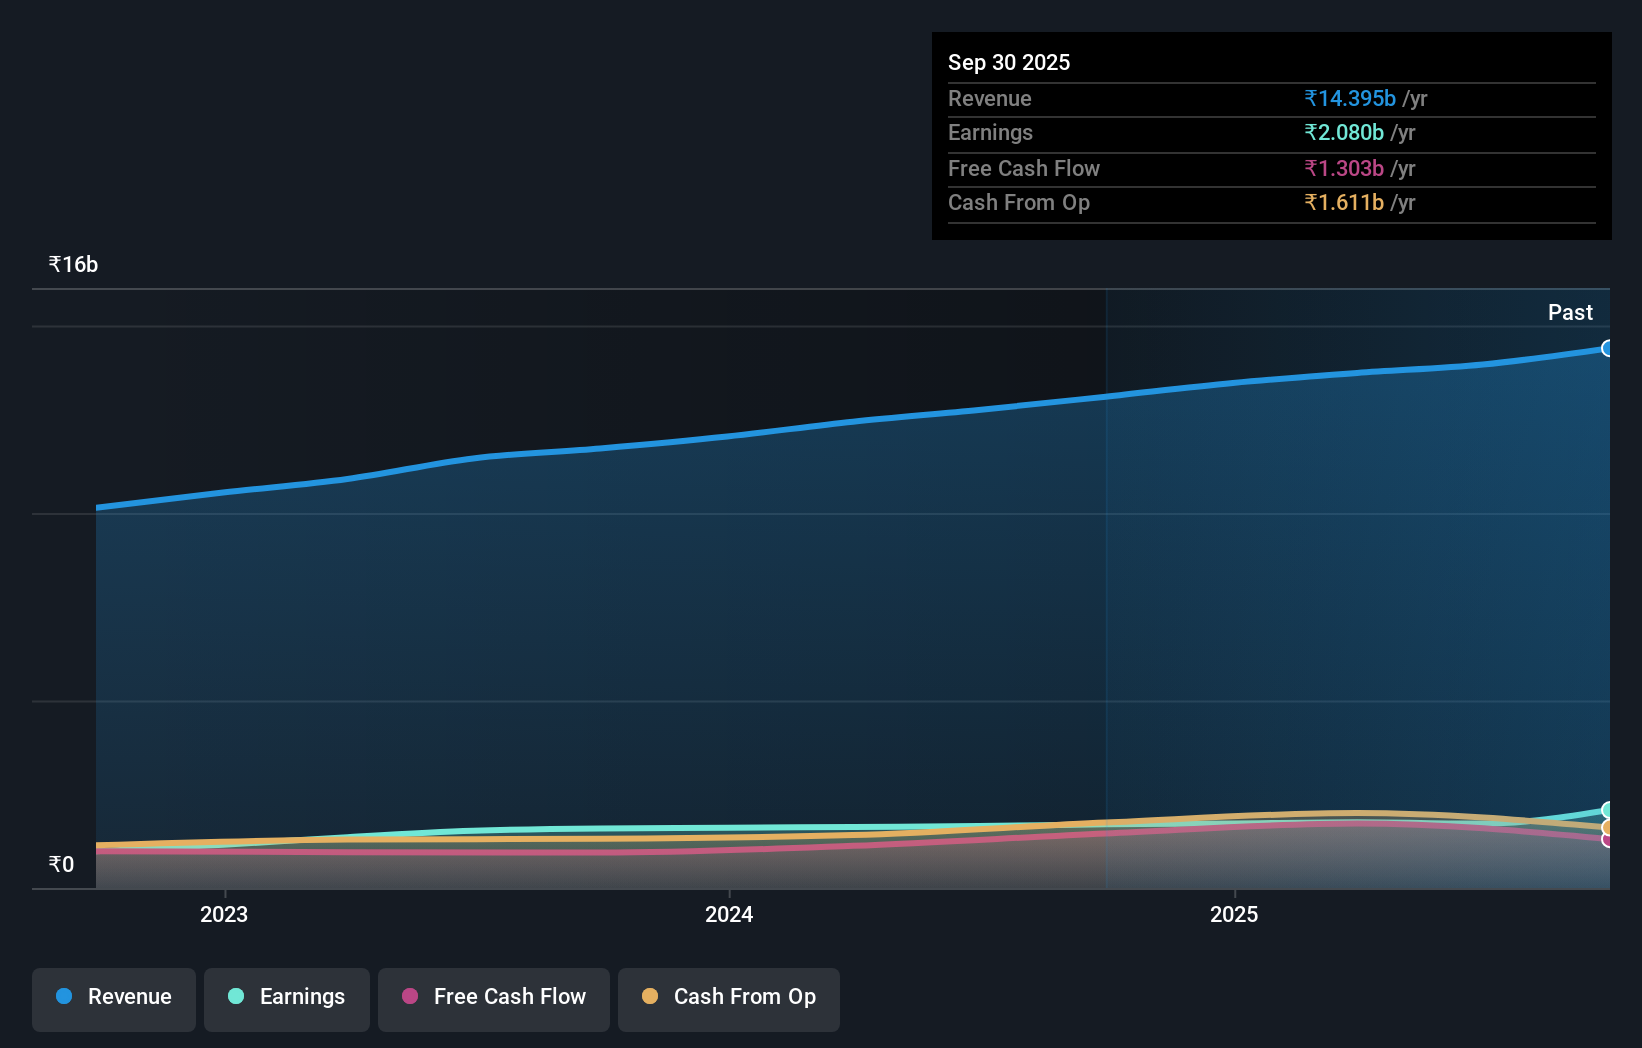The image size is (1642, 1048).
Task: Click the Earnings legend dot icon
Action: point(234,996)
